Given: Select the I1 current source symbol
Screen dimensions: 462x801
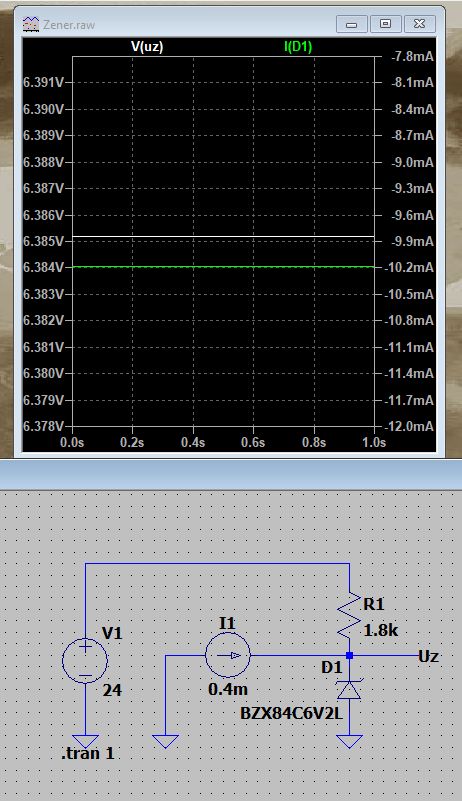Looking at the screenshot, I should point(228,655).
